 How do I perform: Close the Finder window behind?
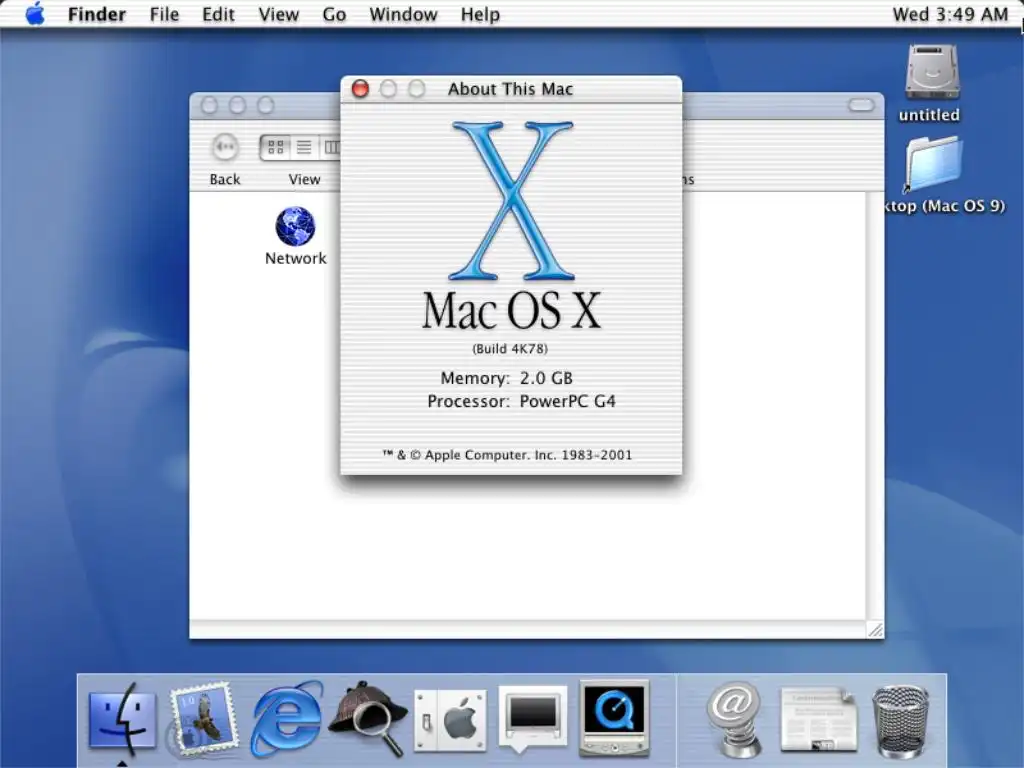pos(209,105)
